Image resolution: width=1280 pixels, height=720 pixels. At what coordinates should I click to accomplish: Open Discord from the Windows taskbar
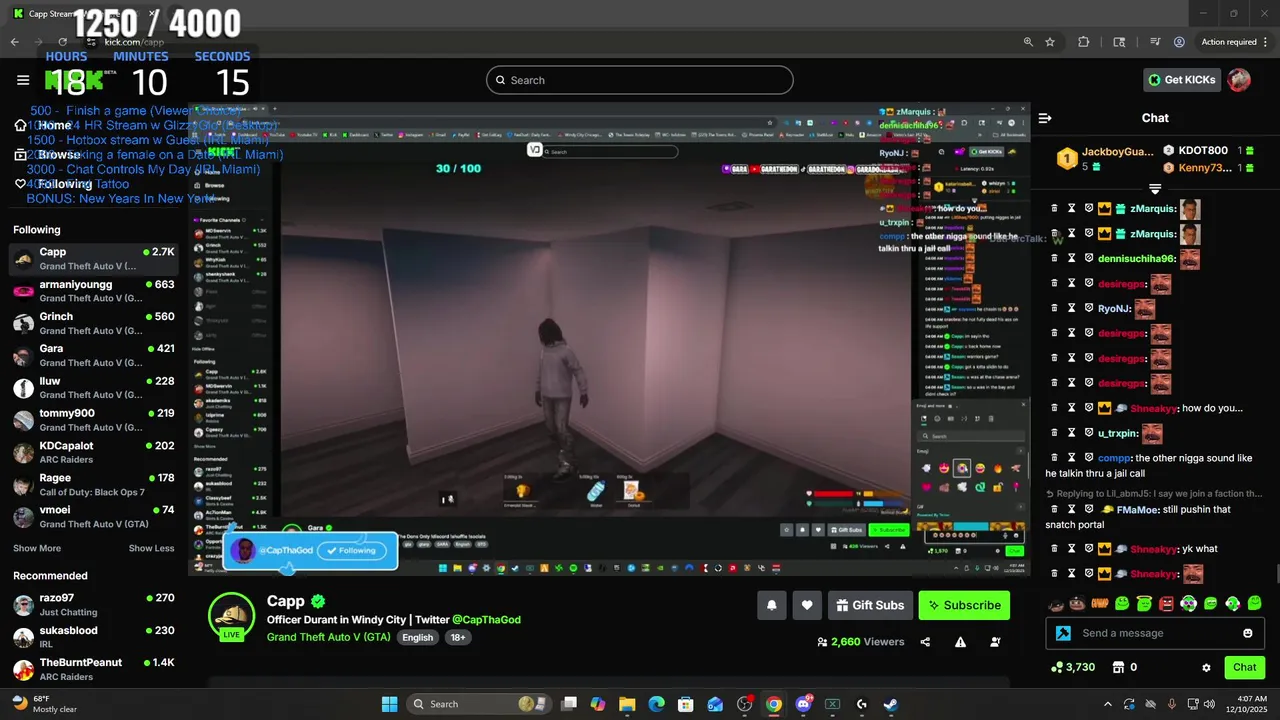coord(803,704)
